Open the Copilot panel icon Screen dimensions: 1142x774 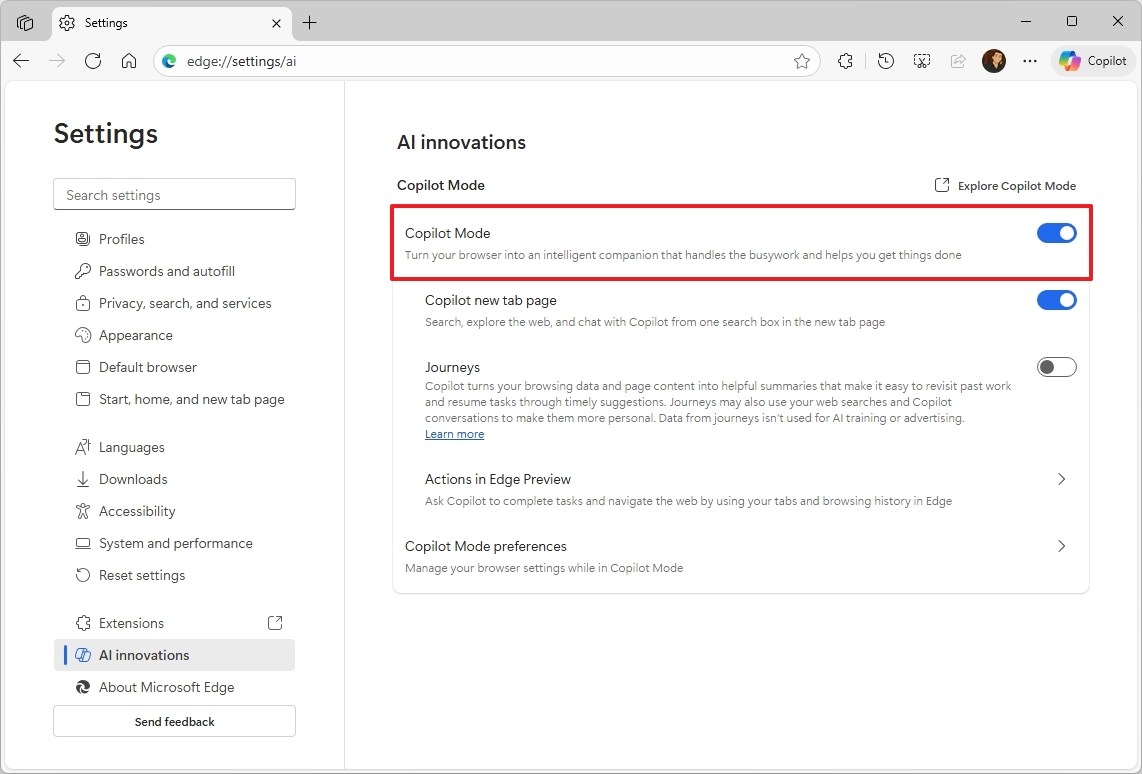tap(1092, 61)
